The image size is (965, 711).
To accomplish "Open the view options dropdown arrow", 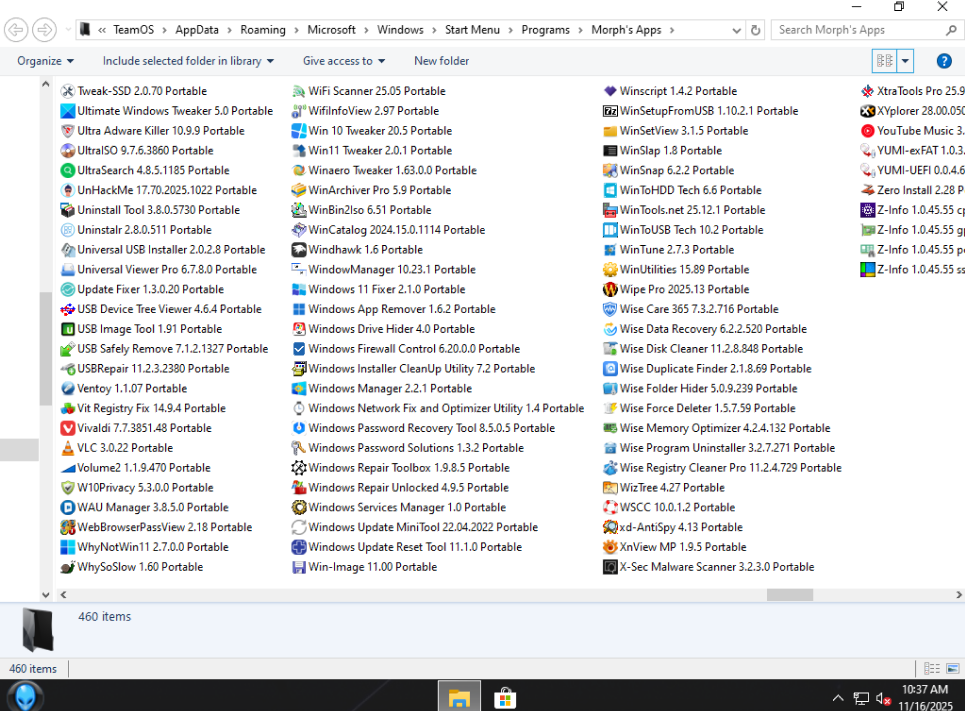I will click(905, 61).
